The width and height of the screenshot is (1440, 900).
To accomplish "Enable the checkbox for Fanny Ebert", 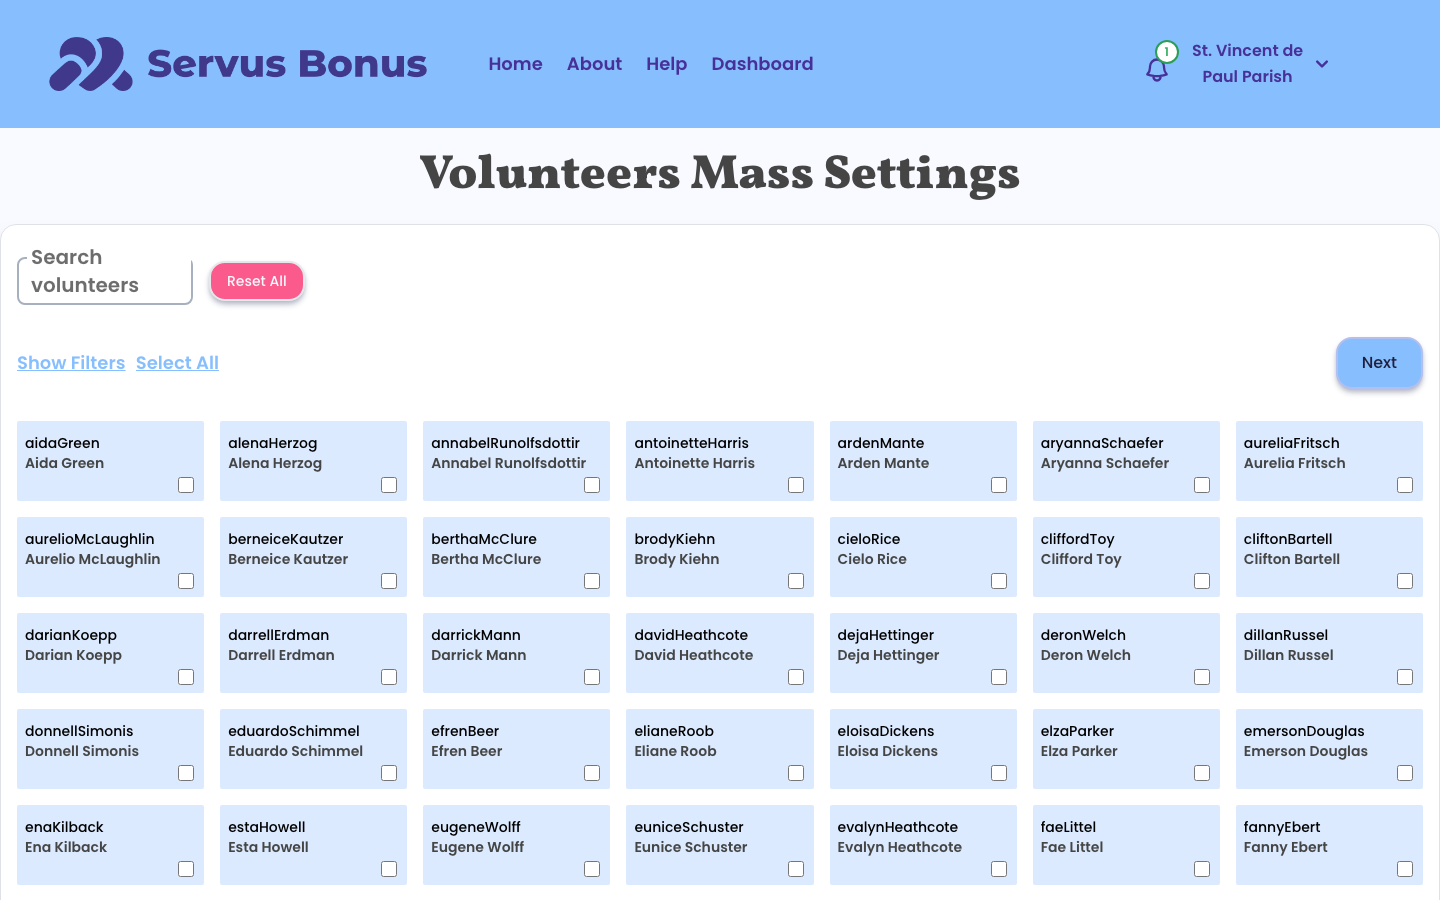I will [1405, 869].
